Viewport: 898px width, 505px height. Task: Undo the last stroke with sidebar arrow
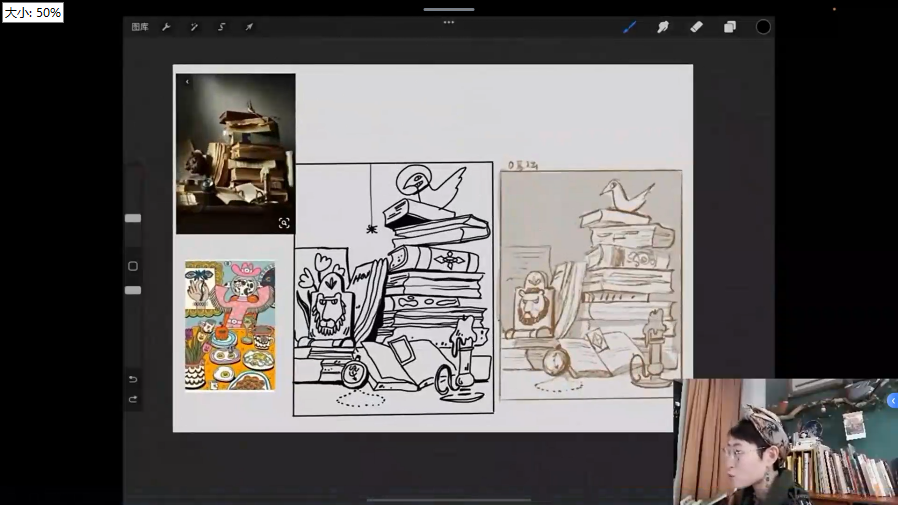(133, 380)
